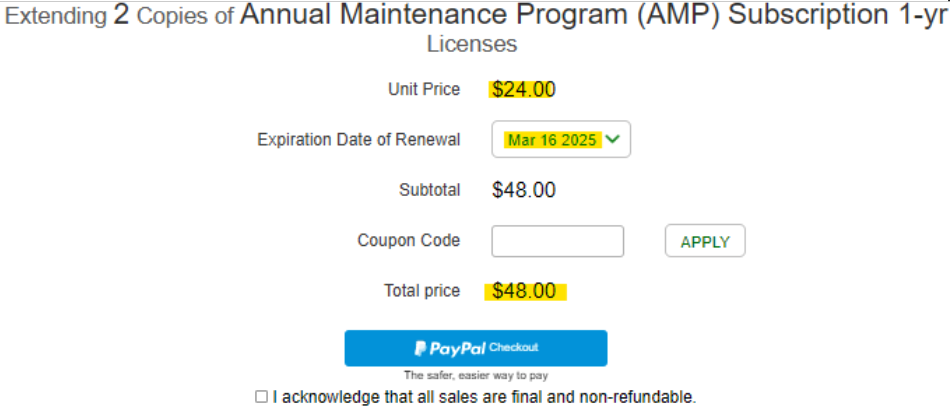
Task: Click the green chevron arrow in the date dropdown
Action: 613,139
